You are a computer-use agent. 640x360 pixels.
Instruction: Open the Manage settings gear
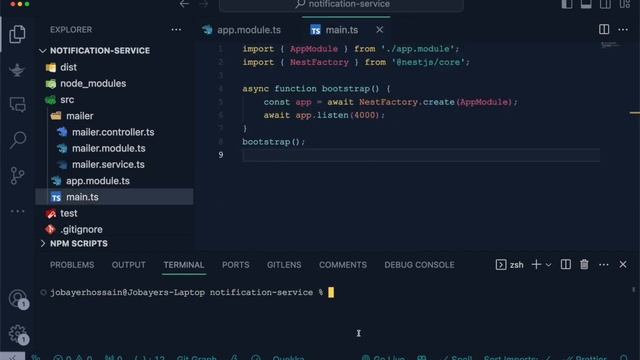pos(18,334)
